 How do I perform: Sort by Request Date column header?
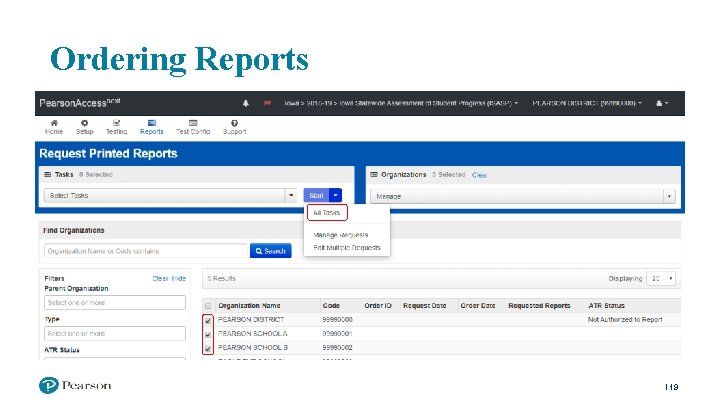(x=424, y=306)
